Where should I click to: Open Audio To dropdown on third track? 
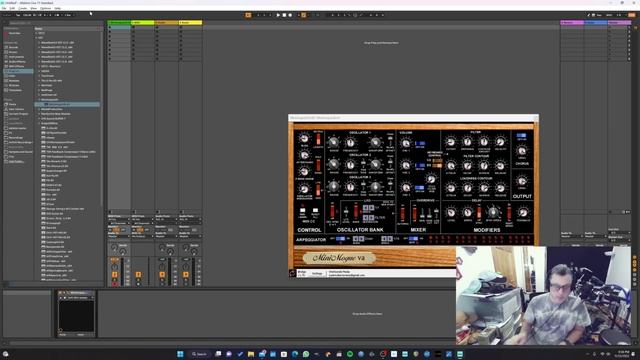point(166,236)
